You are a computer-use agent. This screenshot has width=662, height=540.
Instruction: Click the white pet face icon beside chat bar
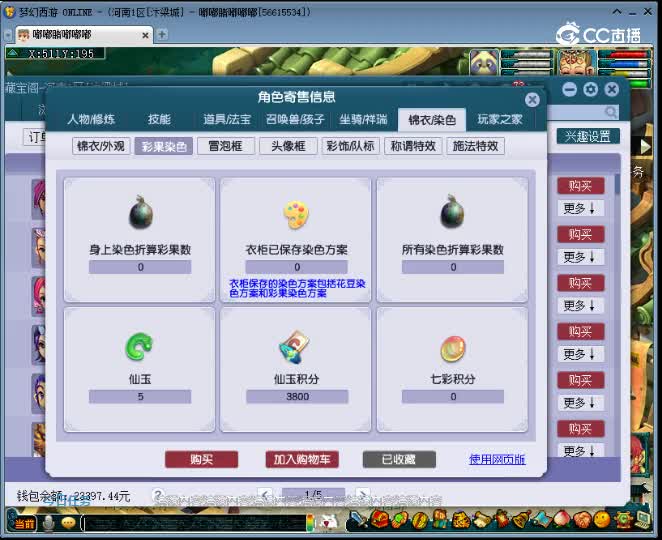pyautogui.click(x=327, y=523)
